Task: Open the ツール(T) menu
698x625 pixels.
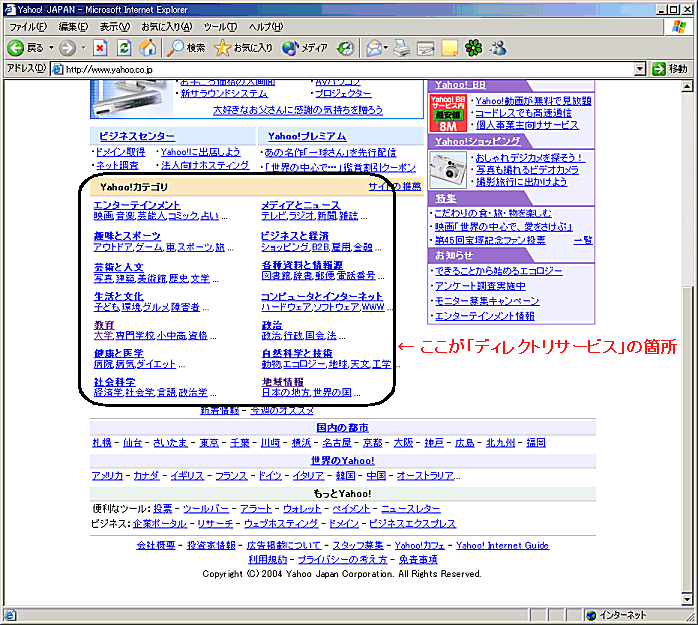Action: [221, 27]
